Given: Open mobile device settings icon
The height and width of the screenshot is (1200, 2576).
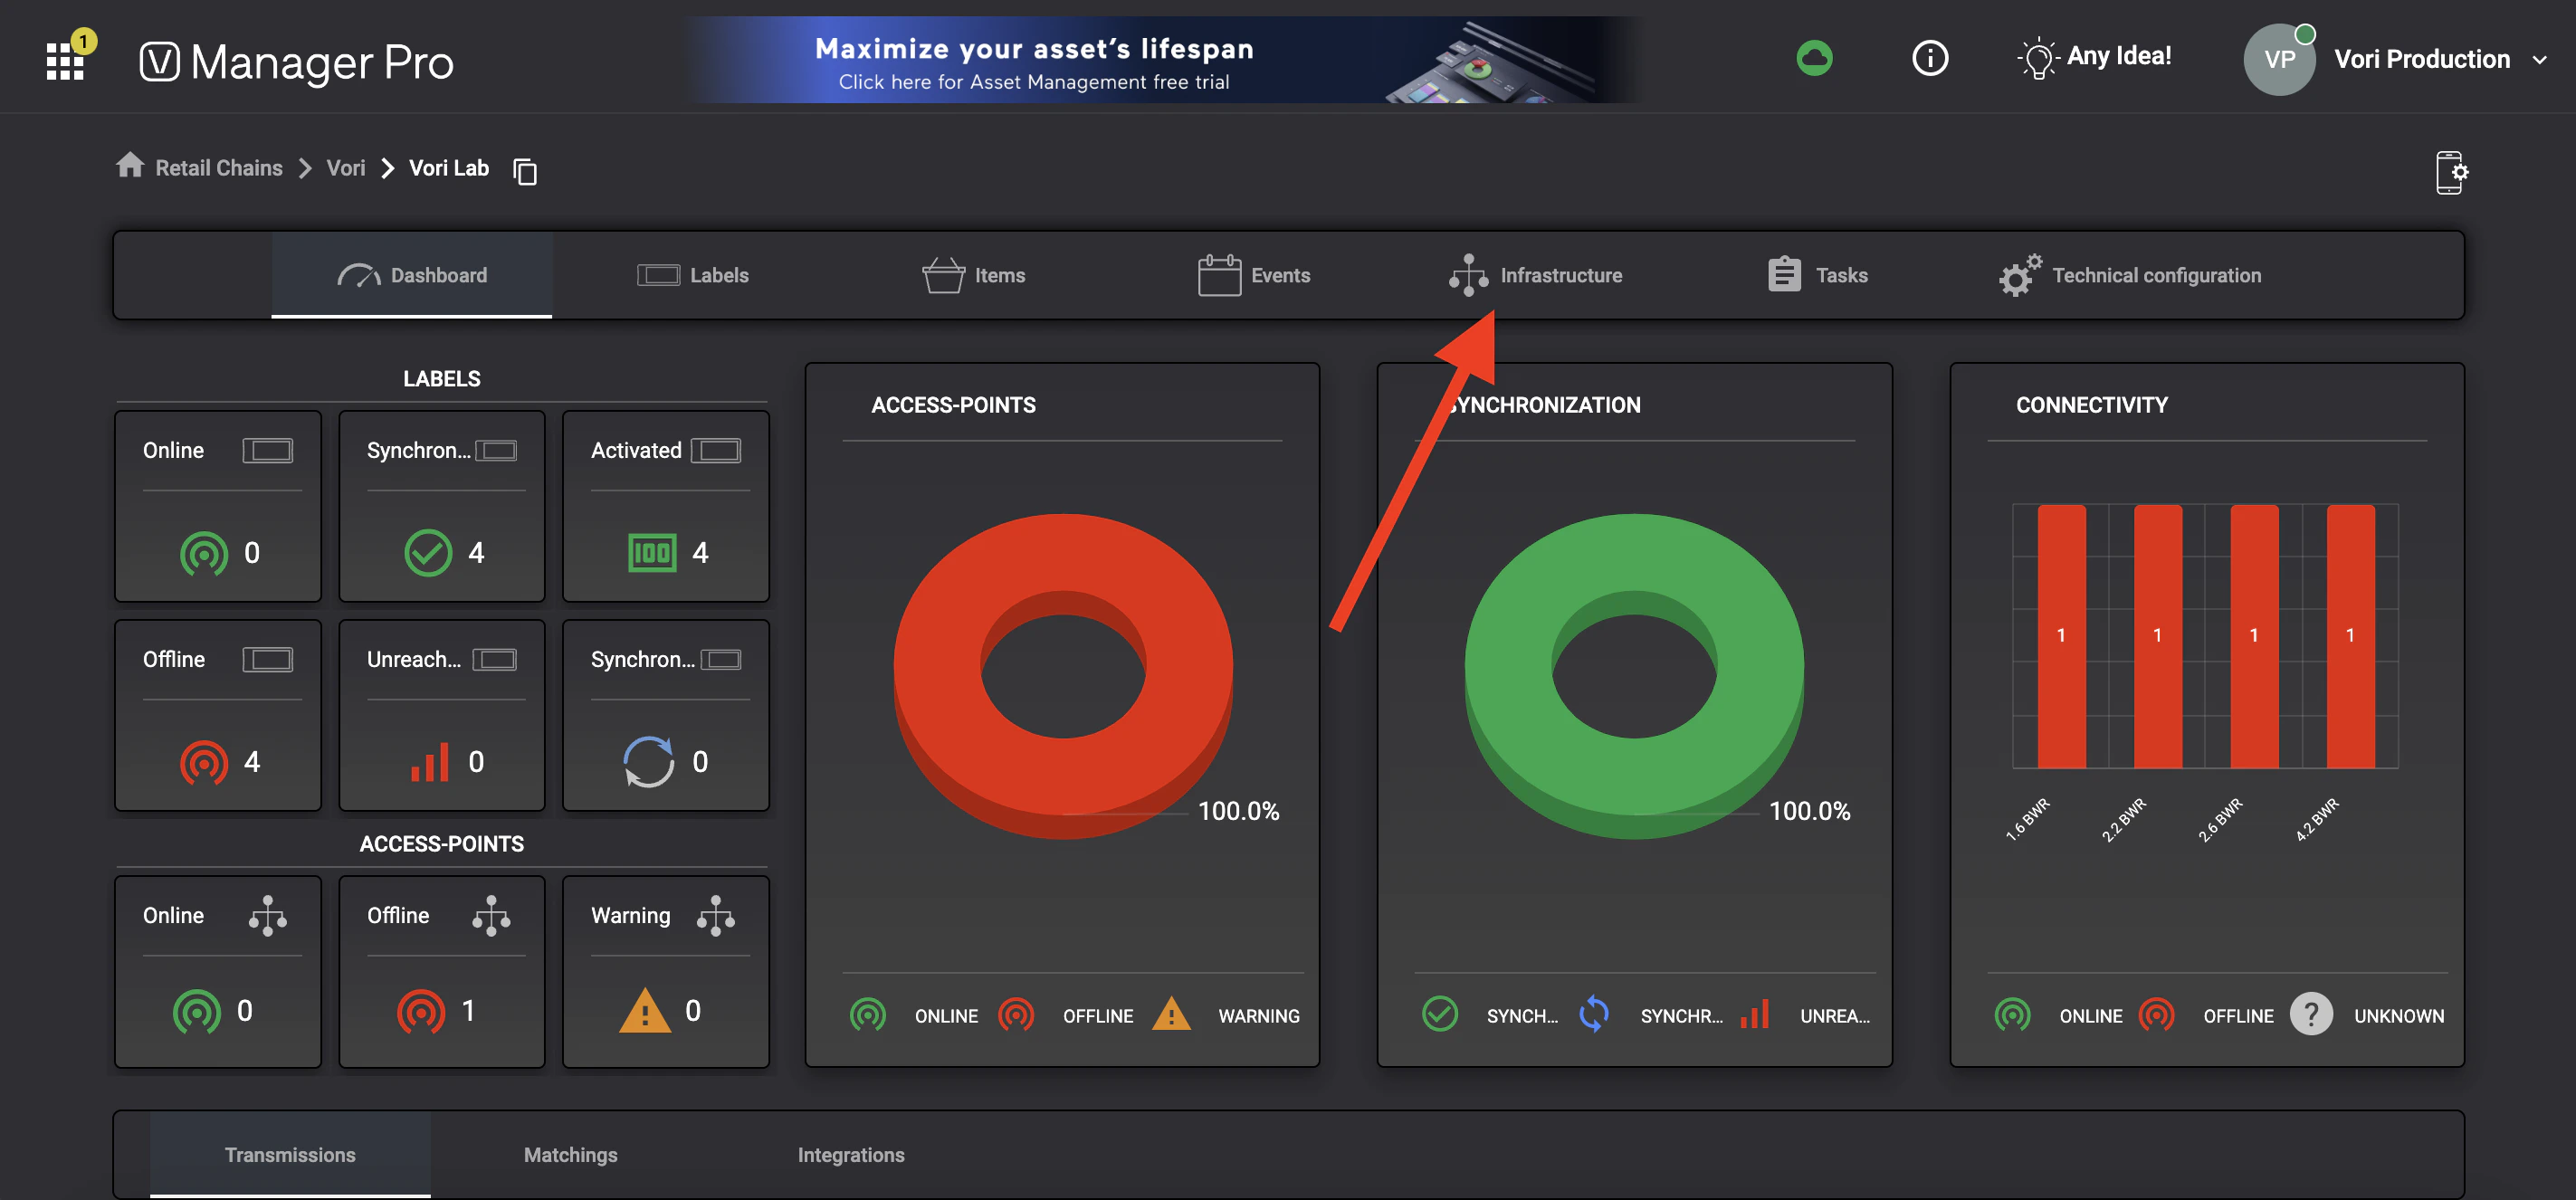Looking at the screenshot, I should pyautogui.click(x=2450, y=172).
